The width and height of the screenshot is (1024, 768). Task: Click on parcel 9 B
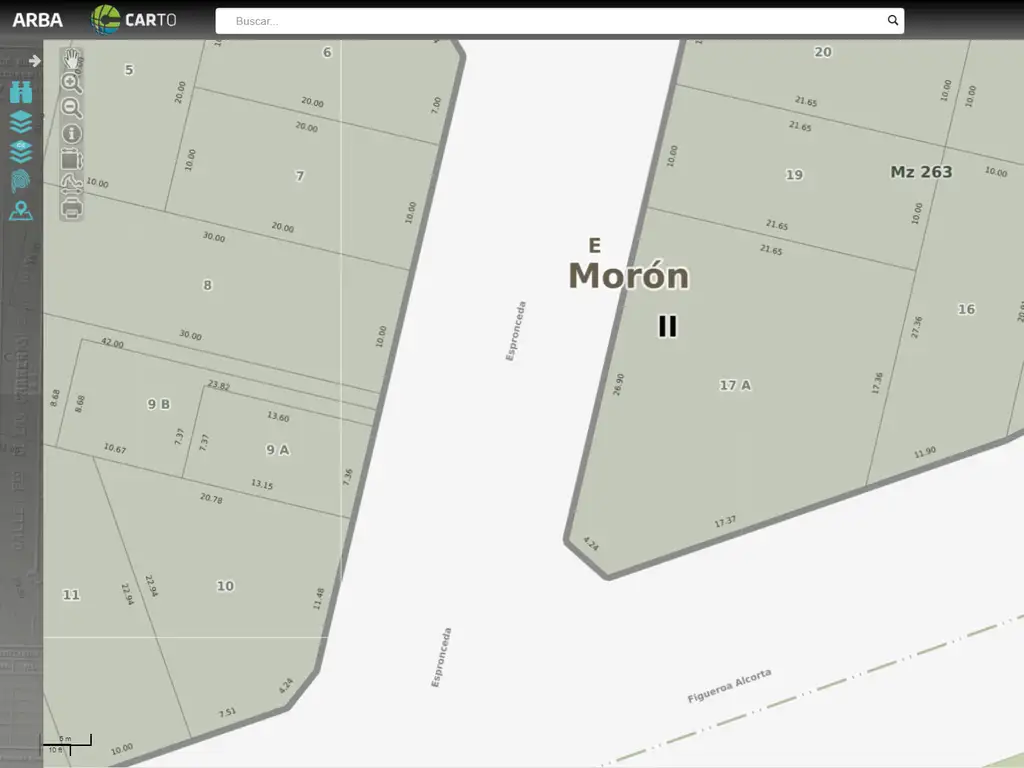158,404
